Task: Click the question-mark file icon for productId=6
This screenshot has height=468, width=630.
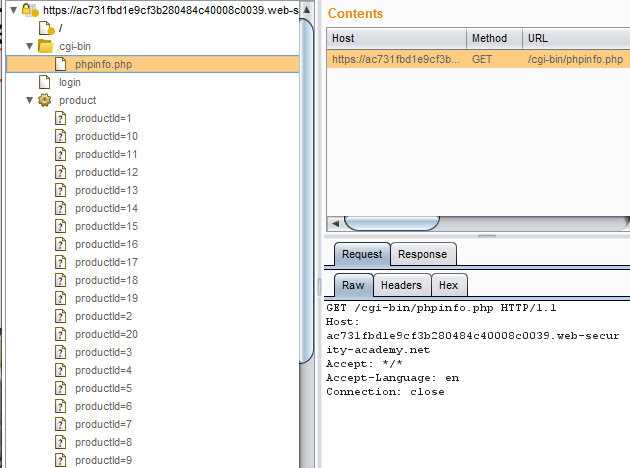Action: (x=61, y=406)
